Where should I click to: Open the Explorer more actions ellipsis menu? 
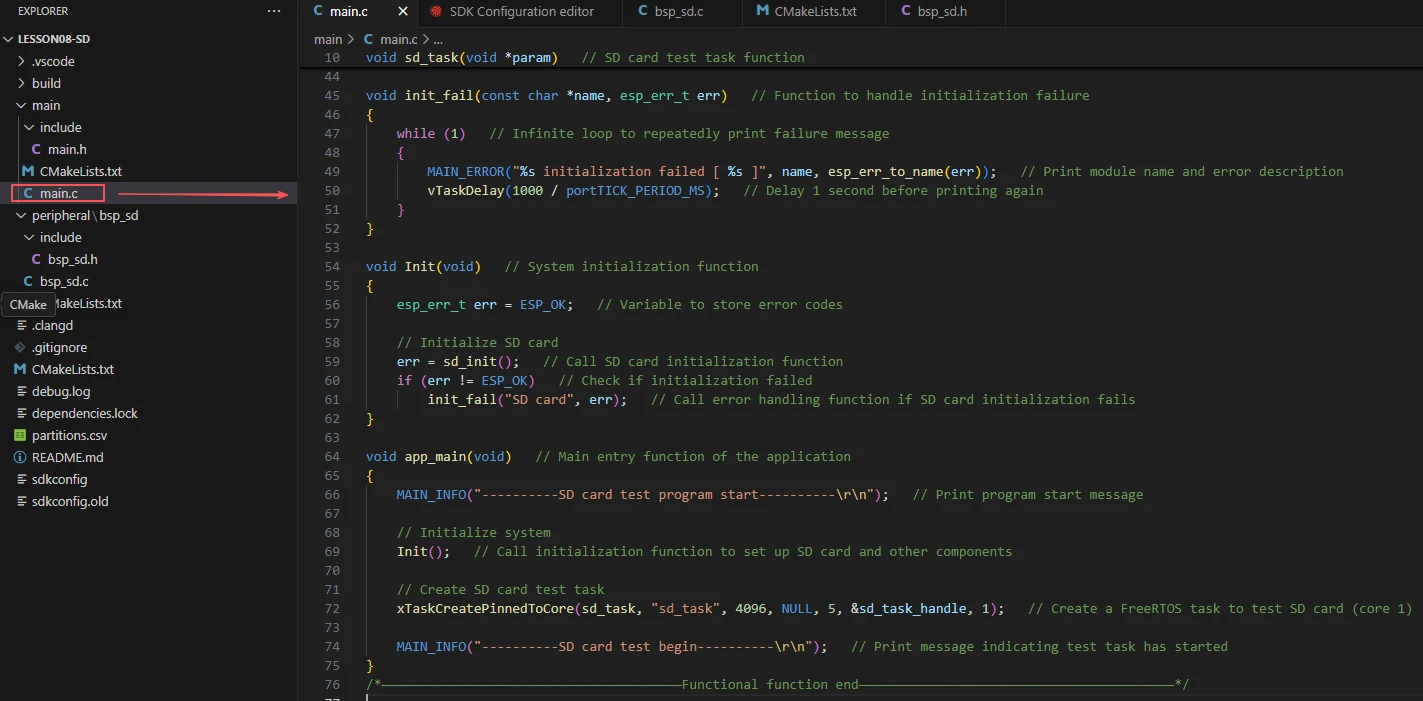274,11
